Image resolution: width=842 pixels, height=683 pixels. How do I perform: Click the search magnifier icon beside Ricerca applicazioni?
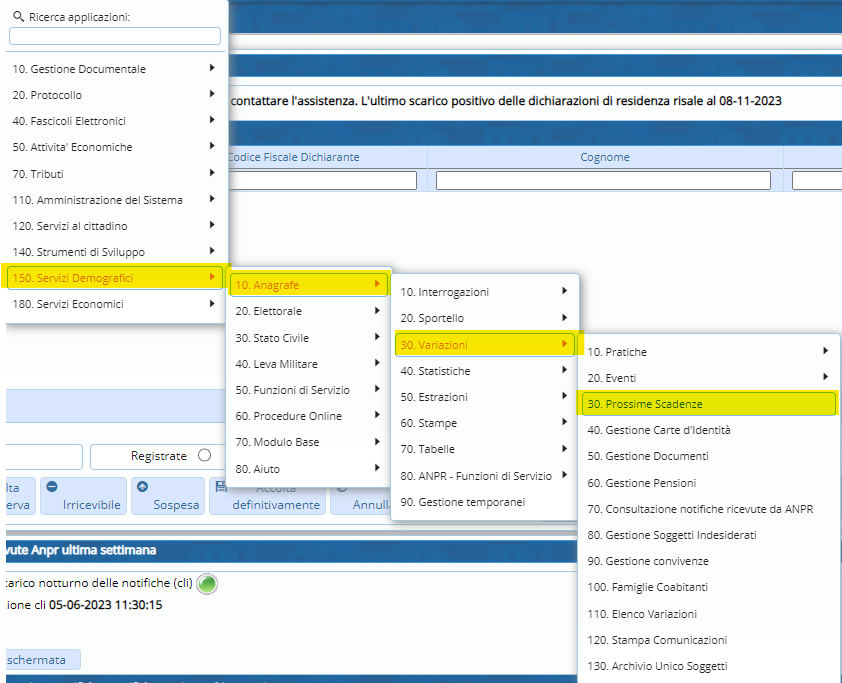click(18, 17)
